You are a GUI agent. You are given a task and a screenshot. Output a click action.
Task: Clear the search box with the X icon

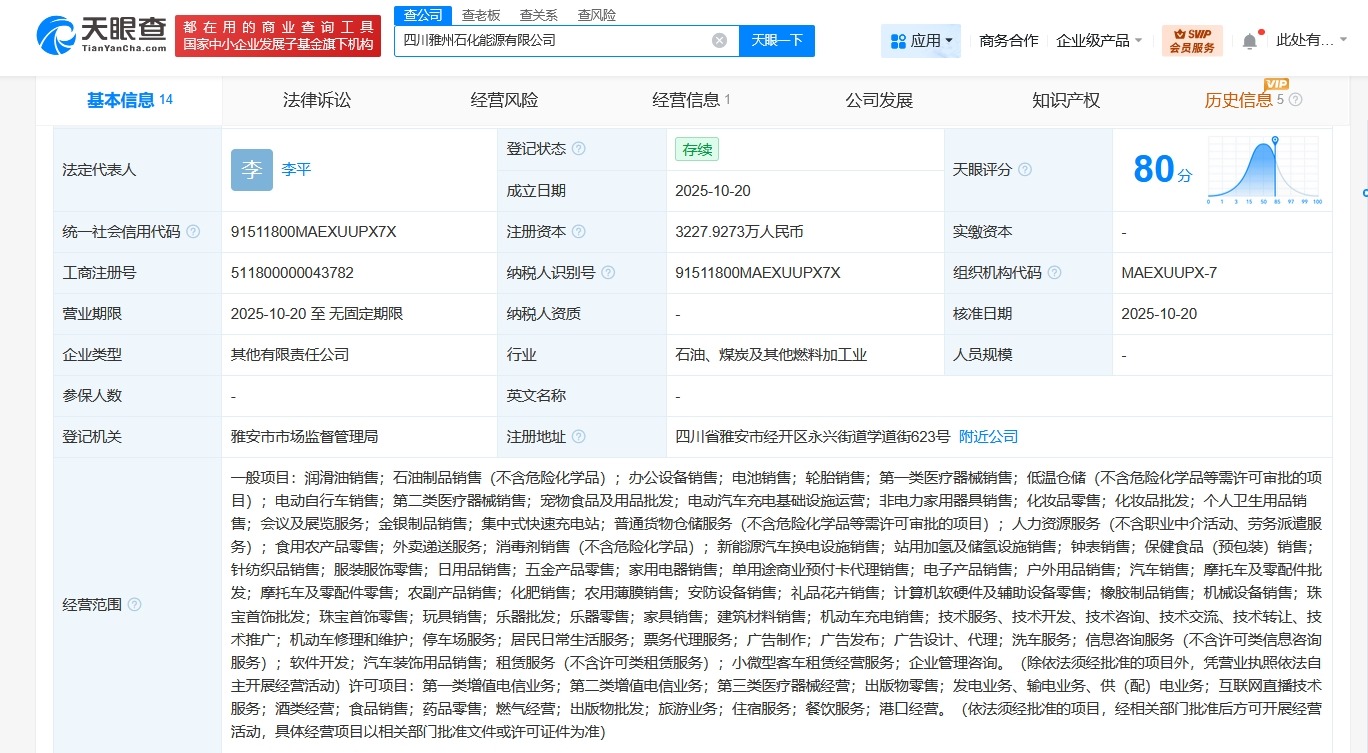tap(717, 40)
